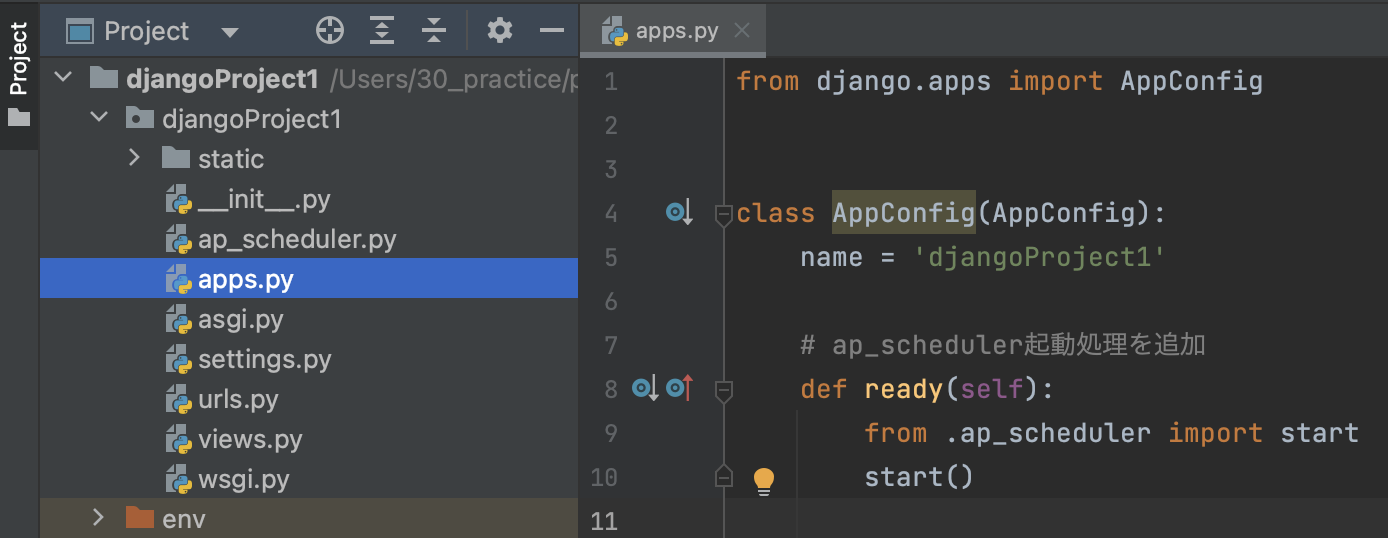Collapse the ready method fold marker

tap(724, 390)
